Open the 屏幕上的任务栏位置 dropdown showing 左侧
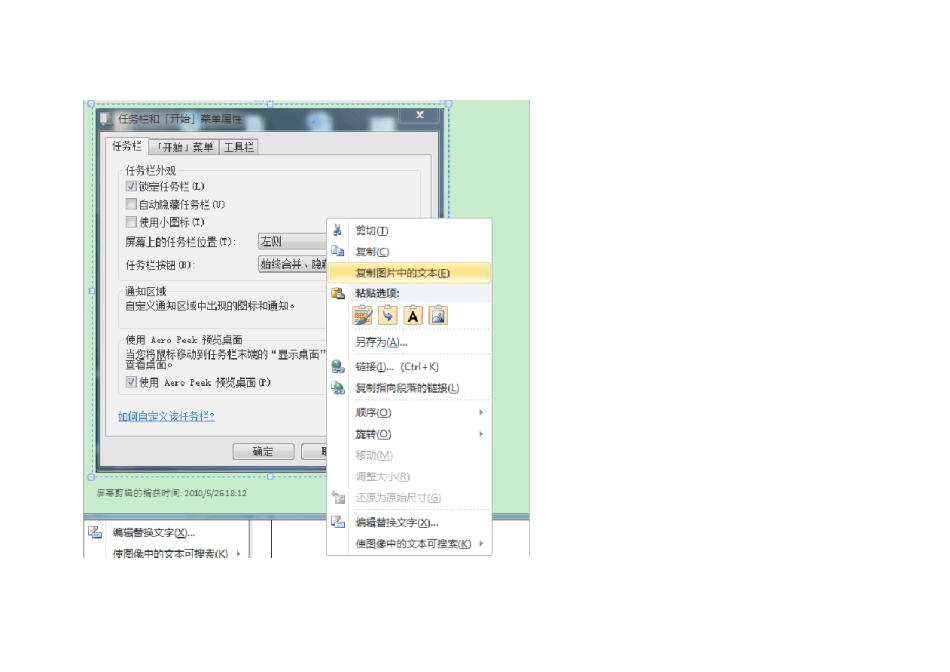This screenshot has height=672, width=950. (x=292, y=242)
